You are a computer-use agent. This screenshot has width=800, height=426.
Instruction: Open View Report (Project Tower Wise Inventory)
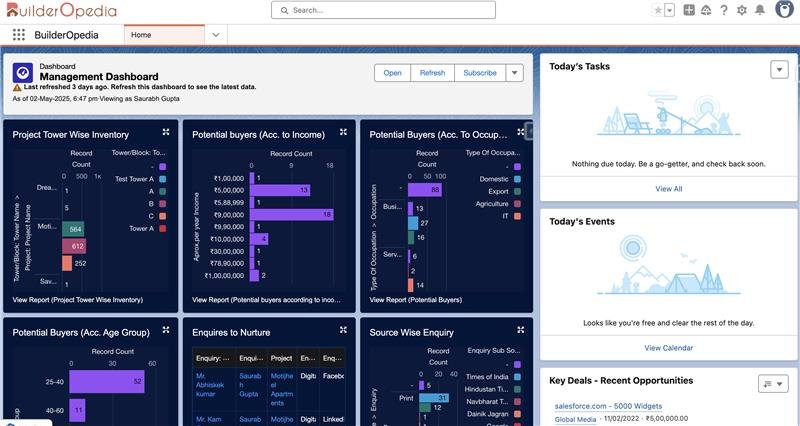pos(78,300)
